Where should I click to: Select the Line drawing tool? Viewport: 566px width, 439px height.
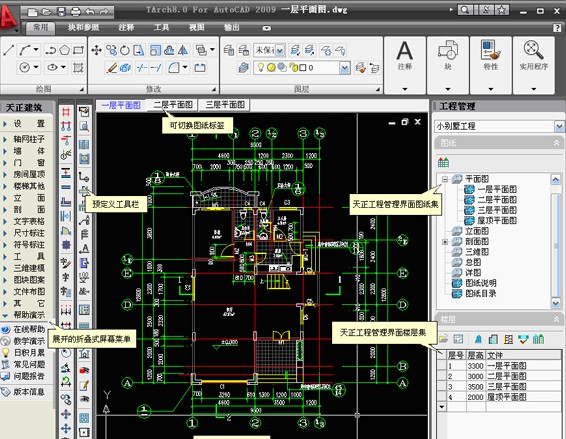click(9, 50)
